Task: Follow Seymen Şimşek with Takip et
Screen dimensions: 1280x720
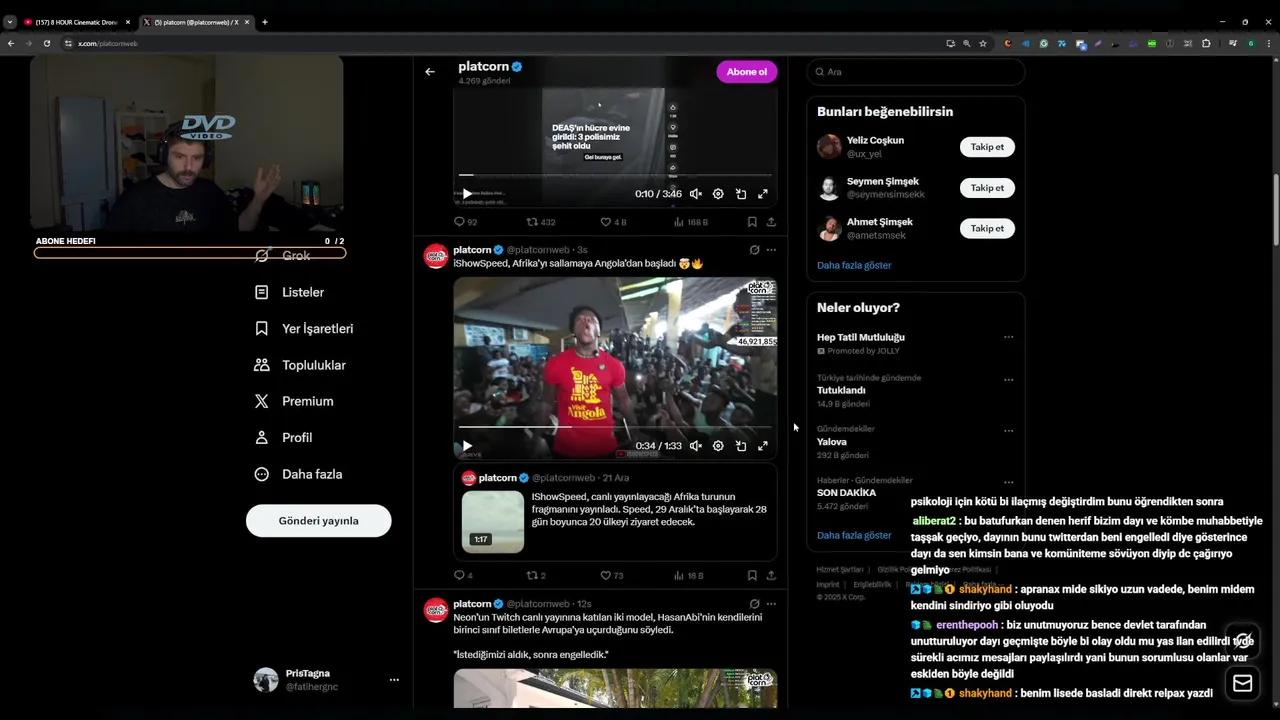Action: [x=987, y=188]
